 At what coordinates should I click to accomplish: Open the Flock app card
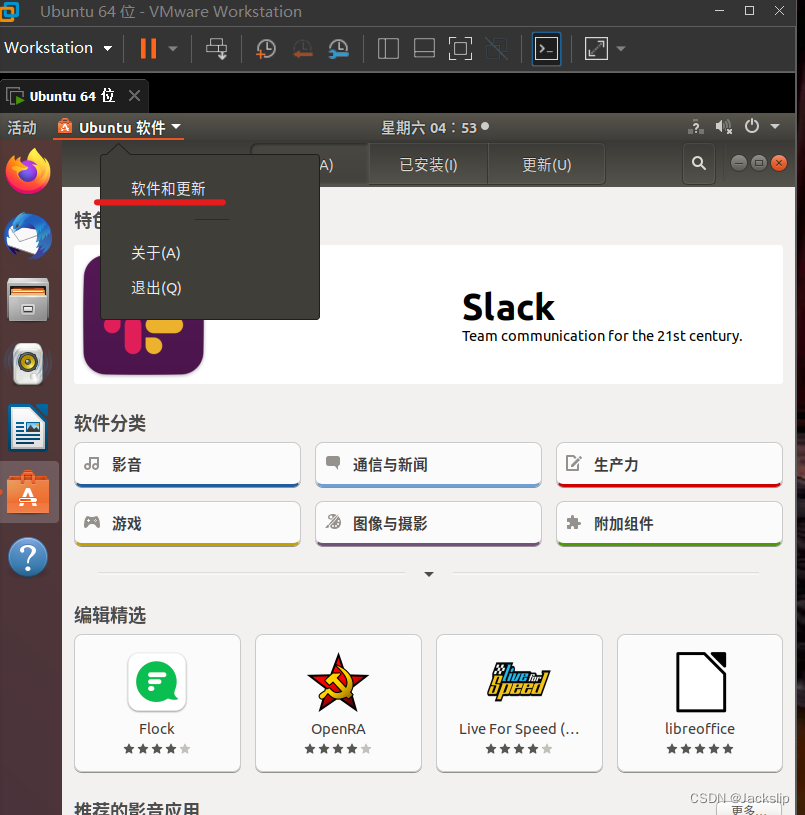tap(157, 703)
